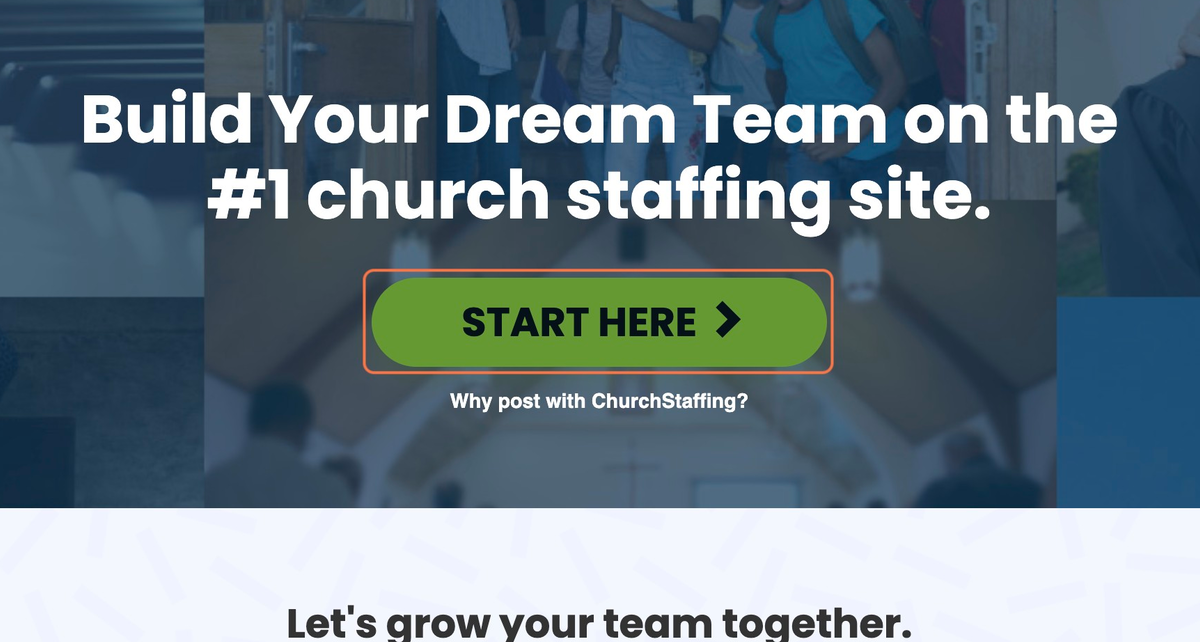
Task: Open the Why post with ChurchStaffing? link
Action: coord(599,402)
